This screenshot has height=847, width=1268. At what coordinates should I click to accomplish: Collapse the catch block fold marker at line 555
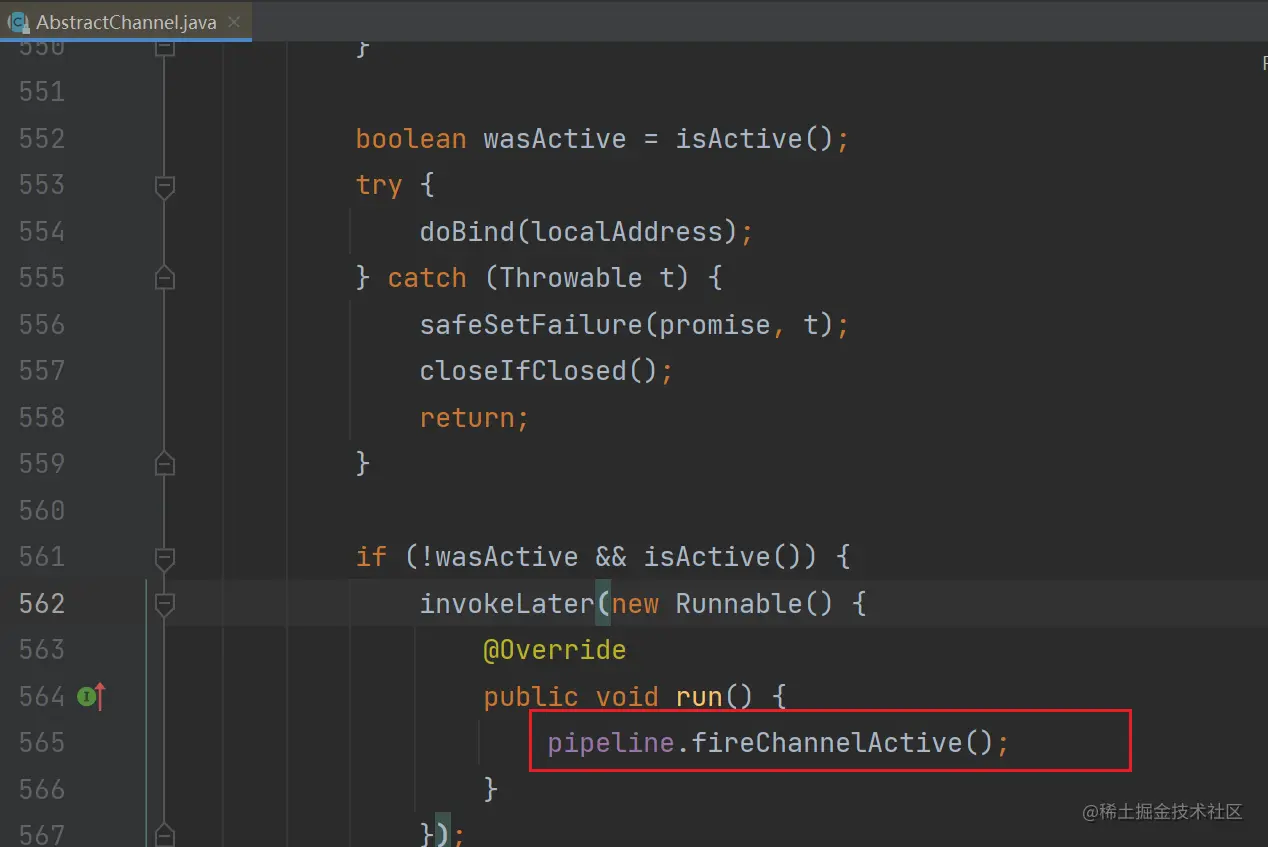[x=165, y=277]
